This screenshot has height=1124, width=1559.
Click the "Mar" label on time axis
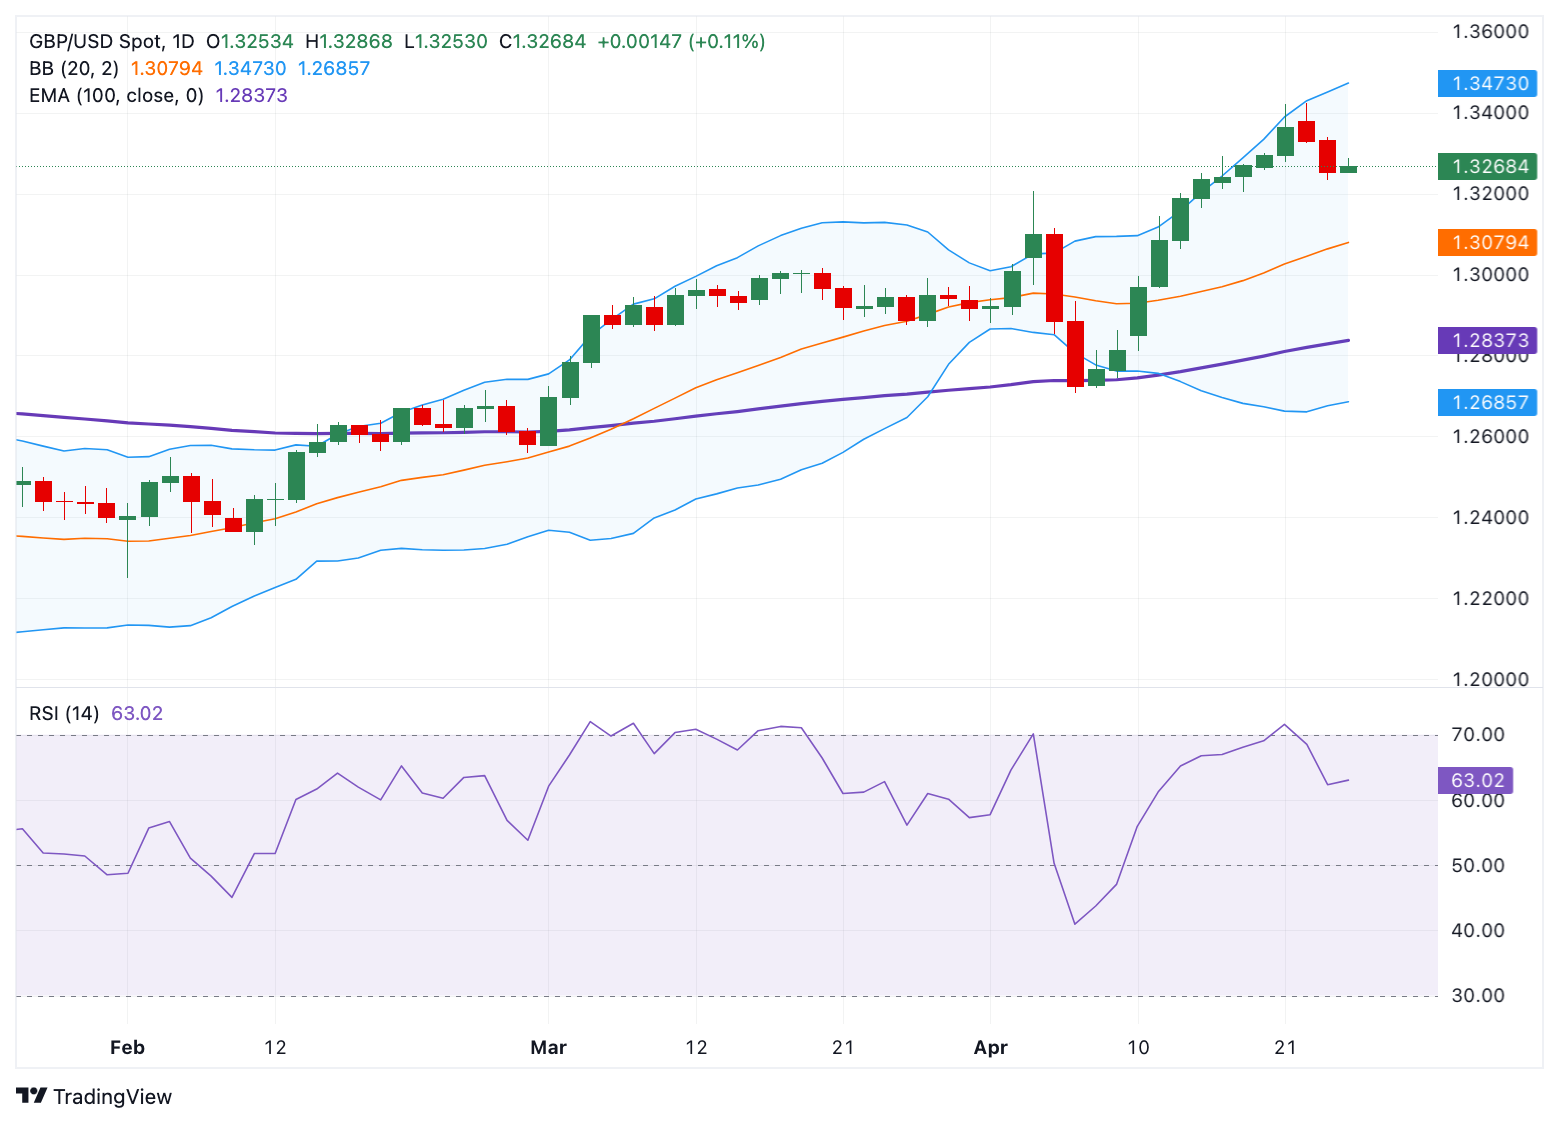click(548, 1048)
